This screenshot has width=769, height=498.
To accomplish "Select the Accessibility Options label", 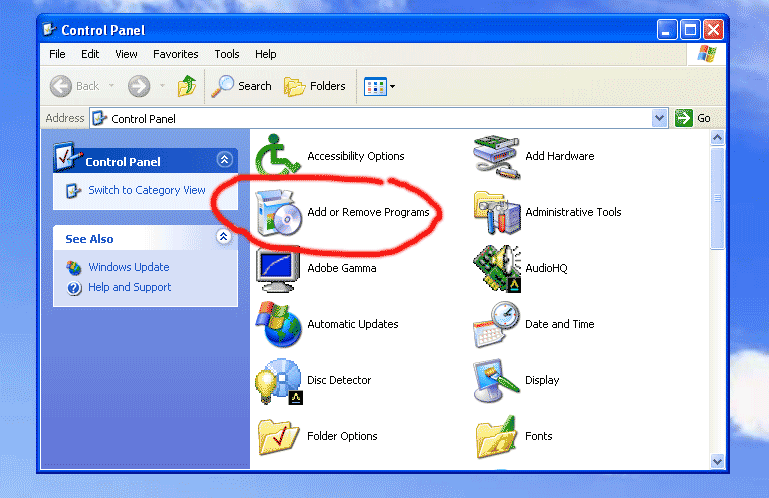I will click(x=356, y=156).
